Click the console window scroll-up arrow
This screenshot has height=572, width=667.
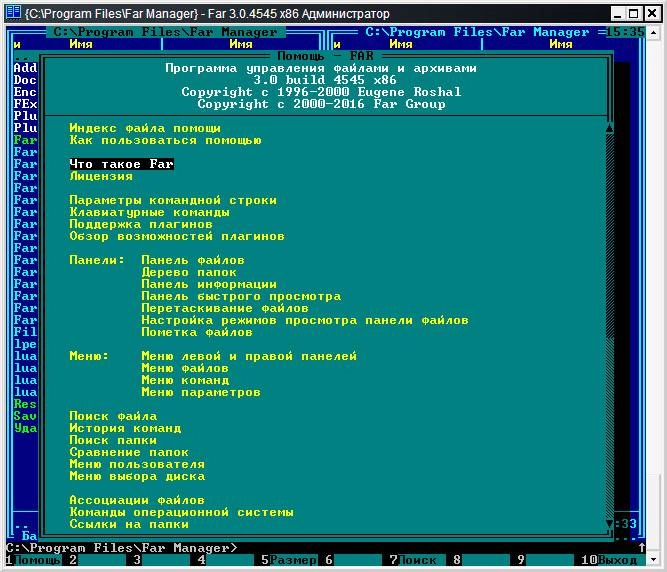(653, 32)
